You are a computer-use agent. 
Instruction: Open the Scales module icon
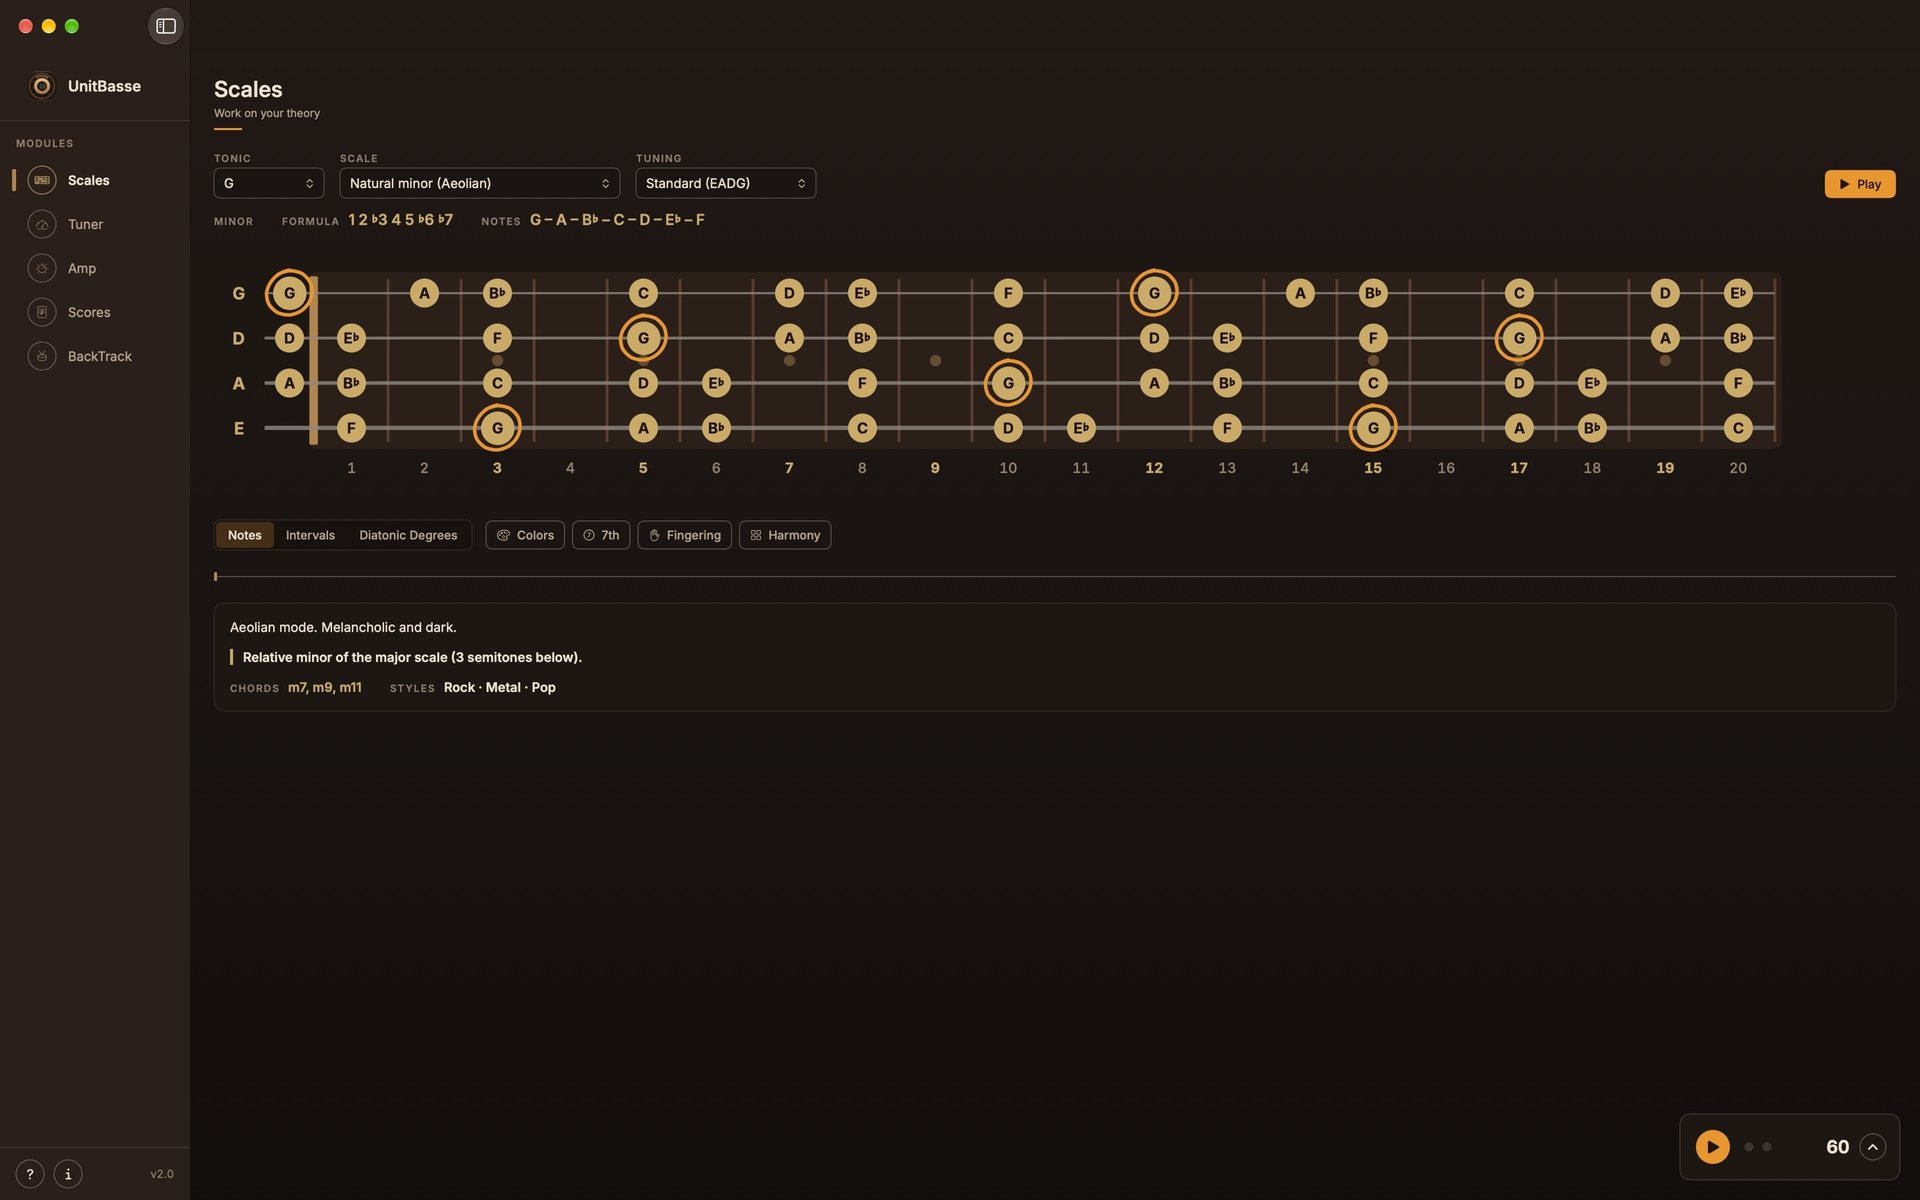pos(42,180)
